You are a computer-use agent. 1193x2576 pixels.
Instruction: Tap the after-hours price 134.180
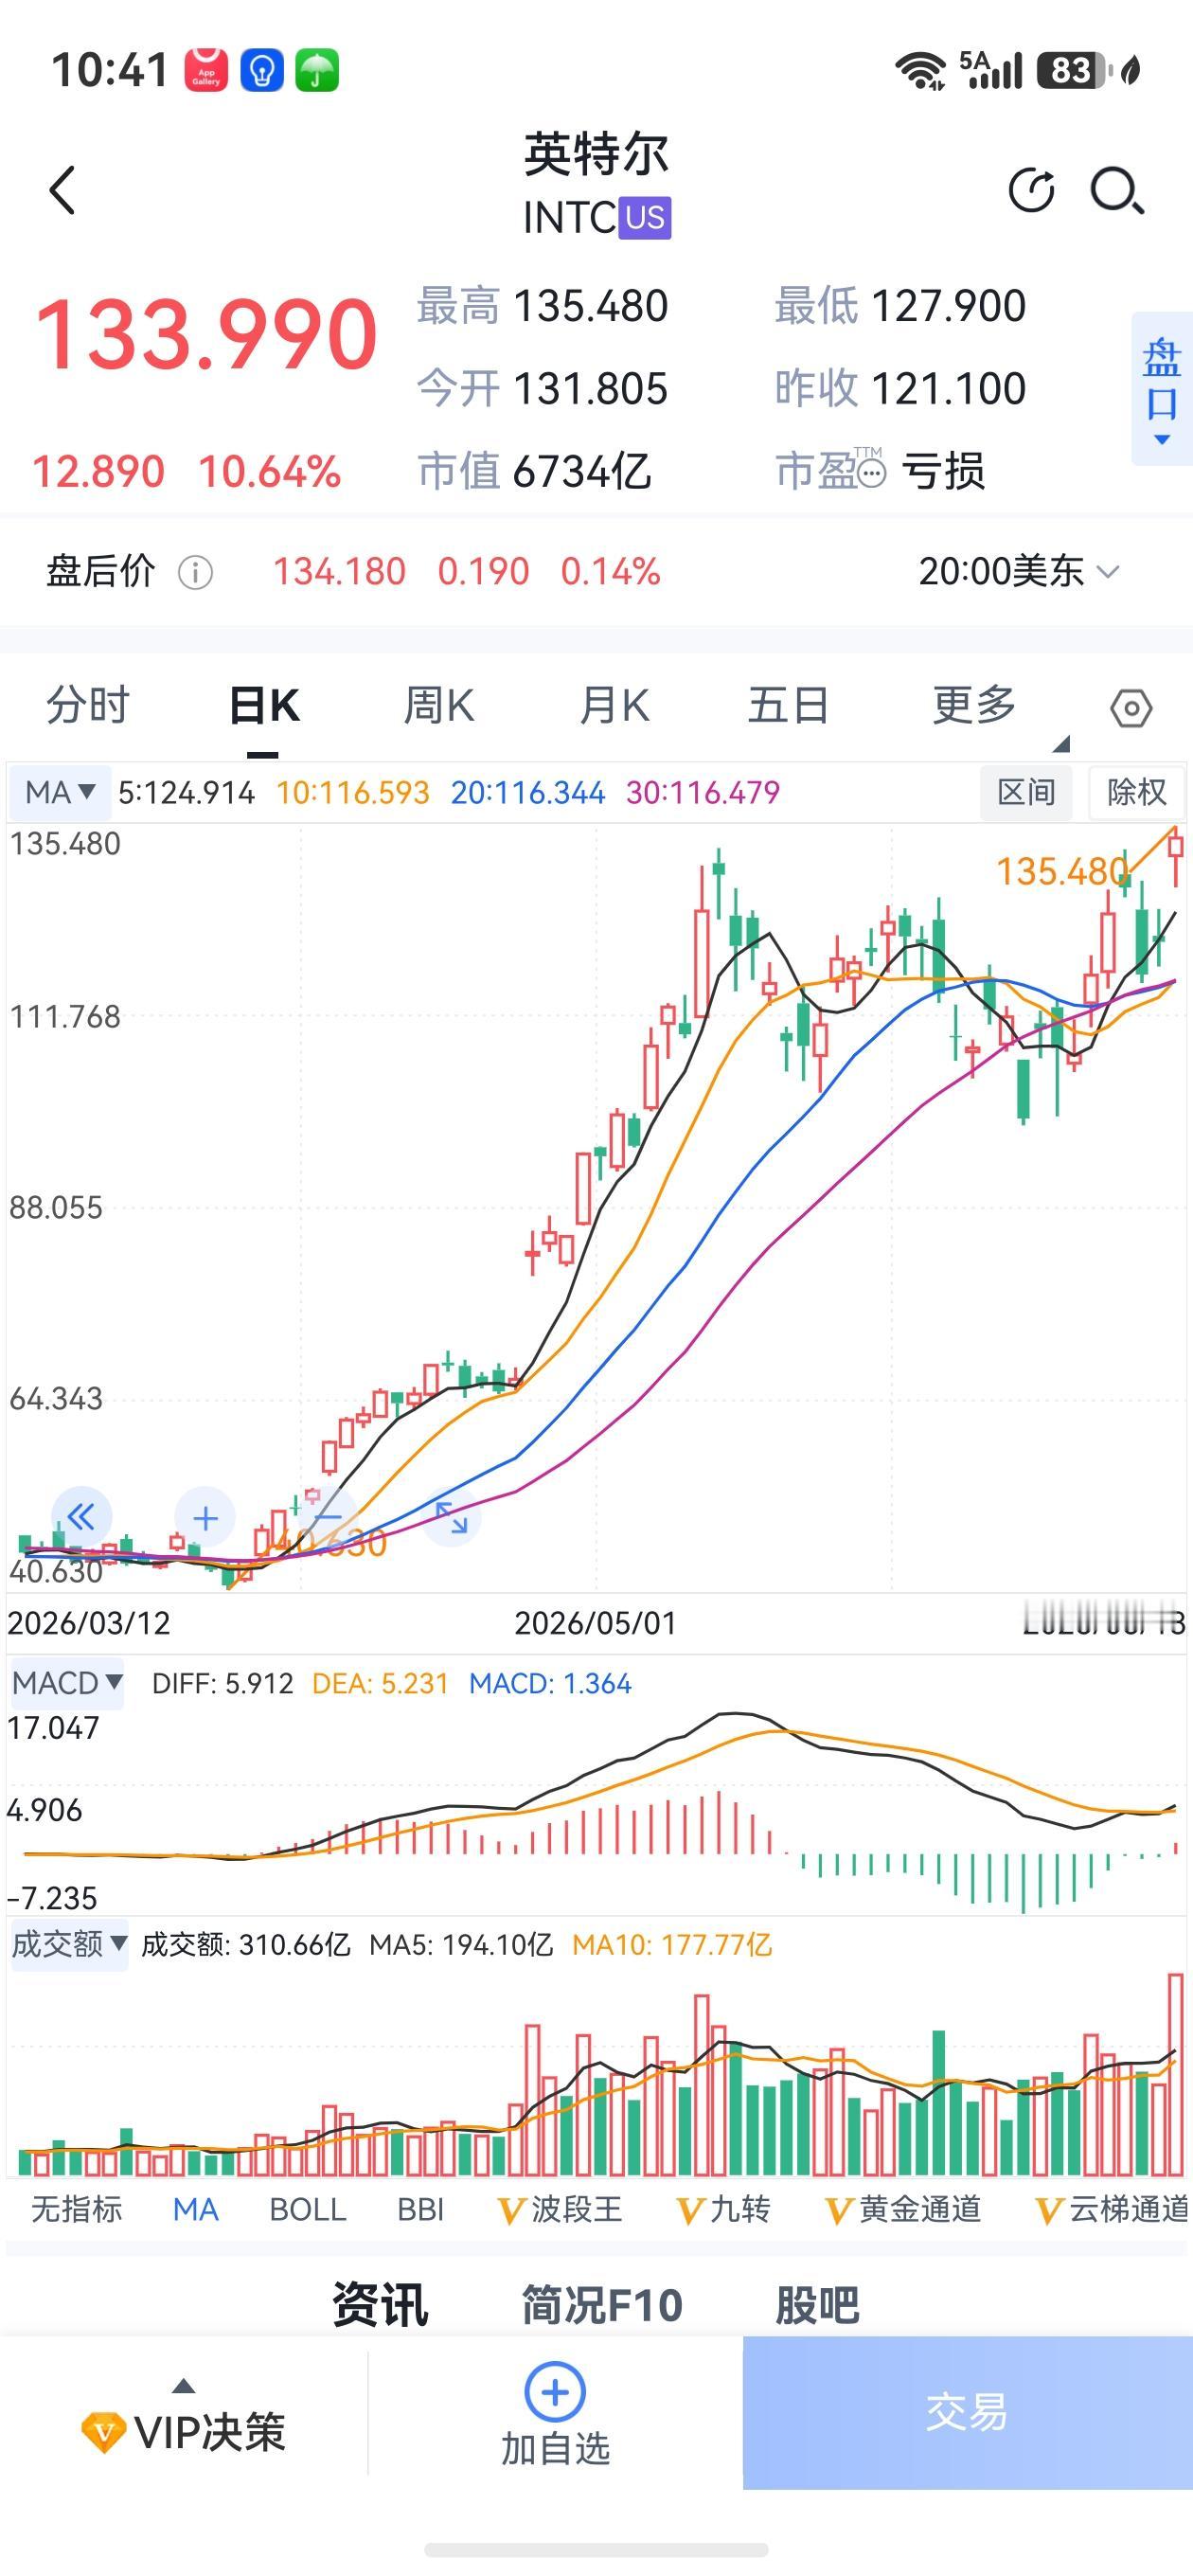pos(340,572)
